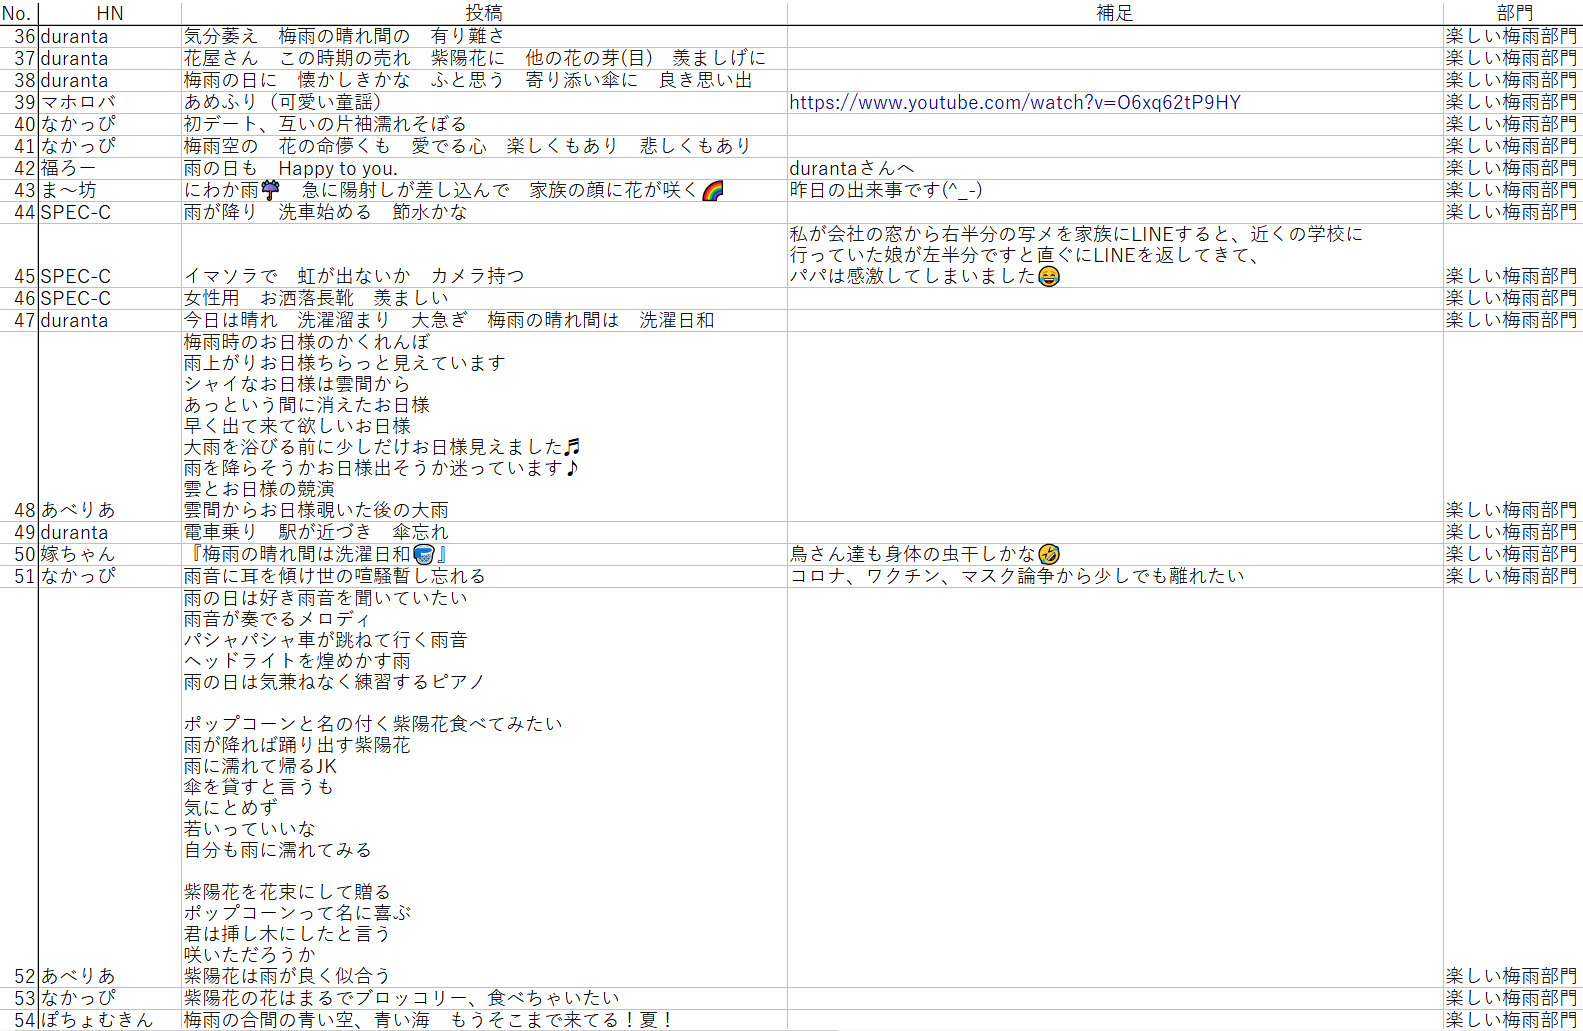Select the note "鳥さん達も身体の虫干しかな"
The width and height of the screenshot is (1583, 1031).
(x=925, y=554)
